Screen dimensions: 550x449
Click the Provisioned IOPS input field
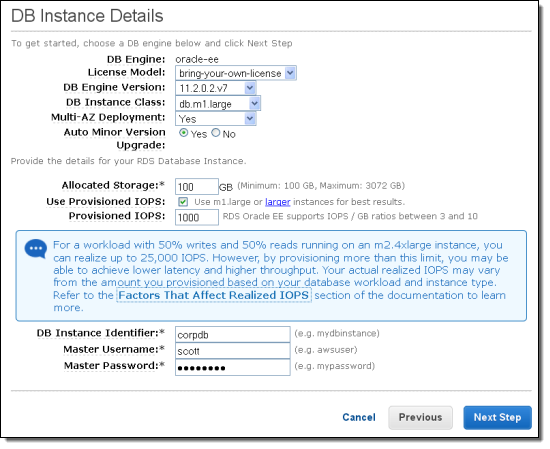pyautogui.click(x=197, y=217)
